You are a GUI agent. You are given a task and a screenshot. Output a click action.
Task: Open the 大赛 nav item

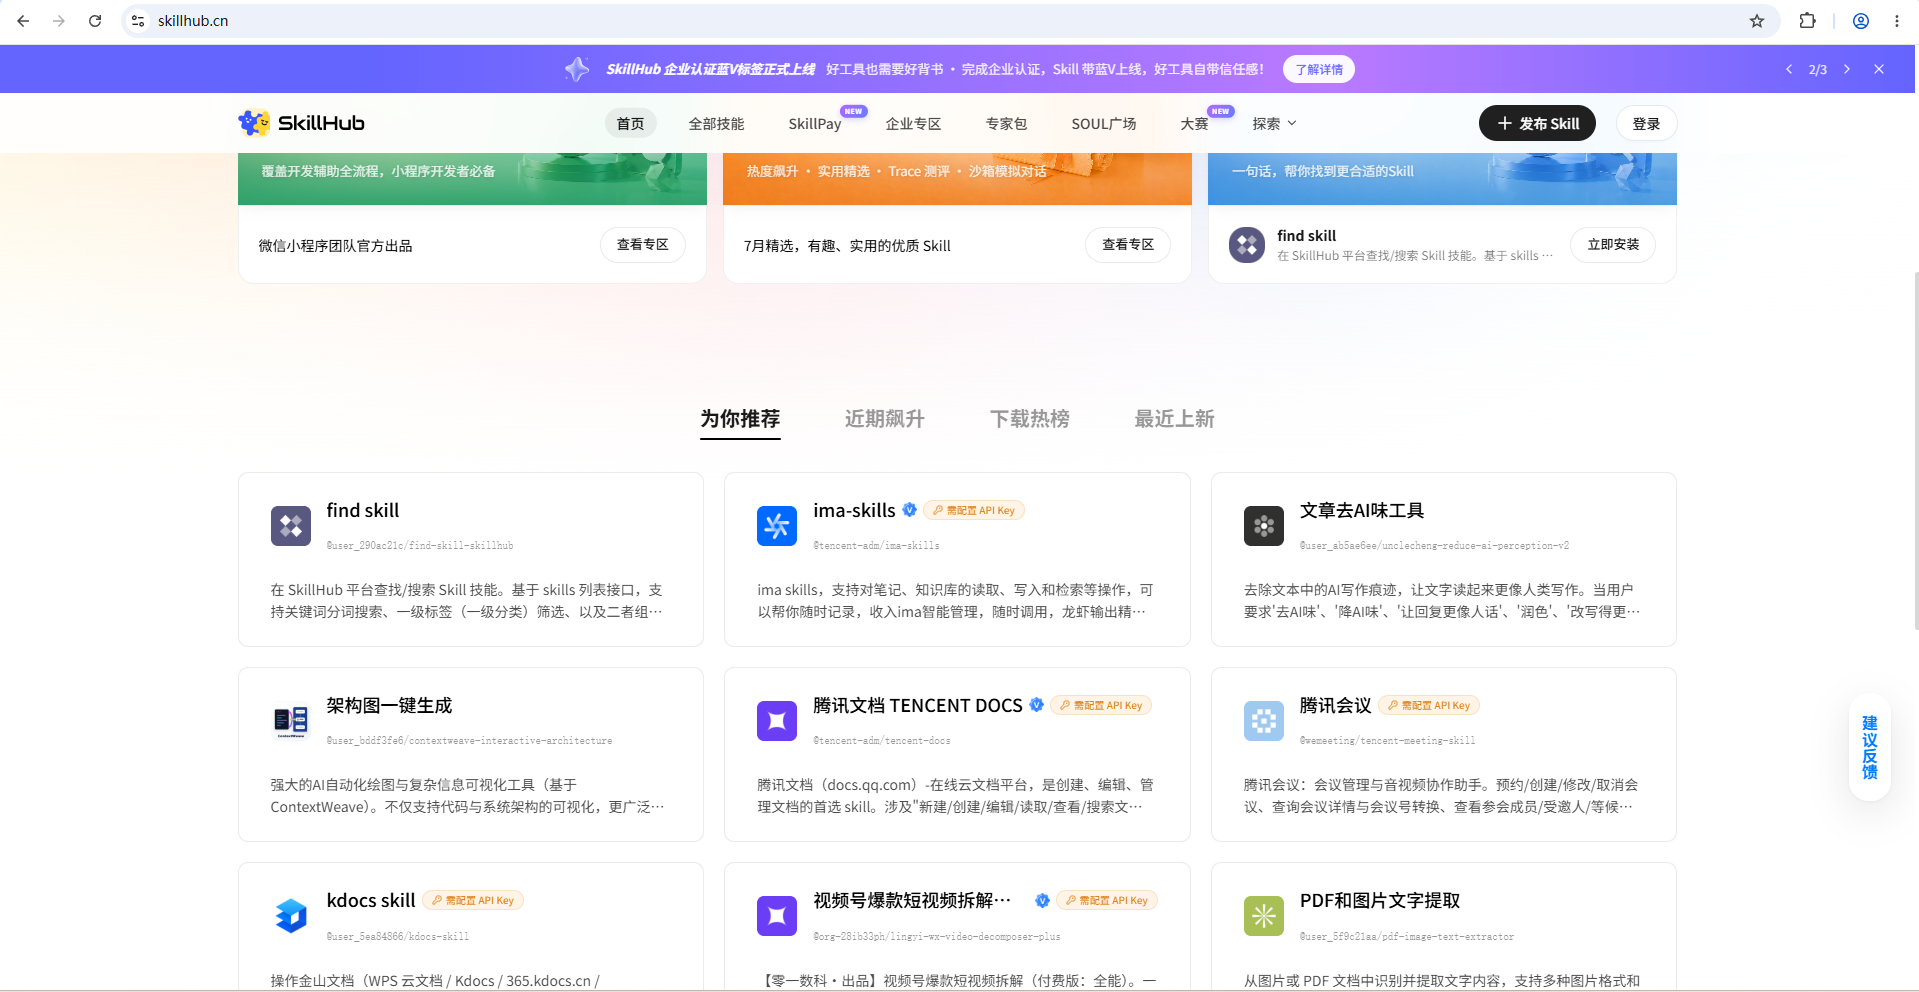tap(1195, 124)
